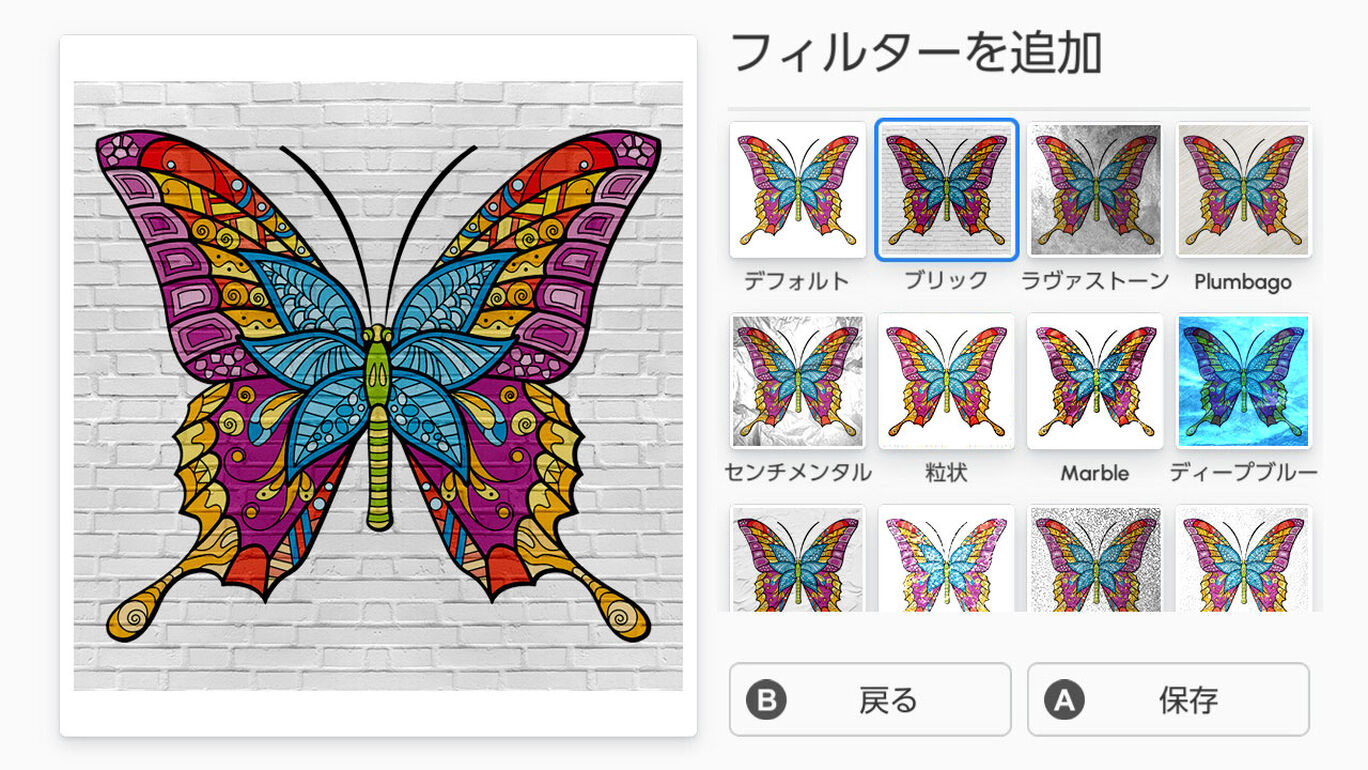Click the B icon on 戻る button
This screenshot has width=1368, height=770.
[x=767, y=700]
